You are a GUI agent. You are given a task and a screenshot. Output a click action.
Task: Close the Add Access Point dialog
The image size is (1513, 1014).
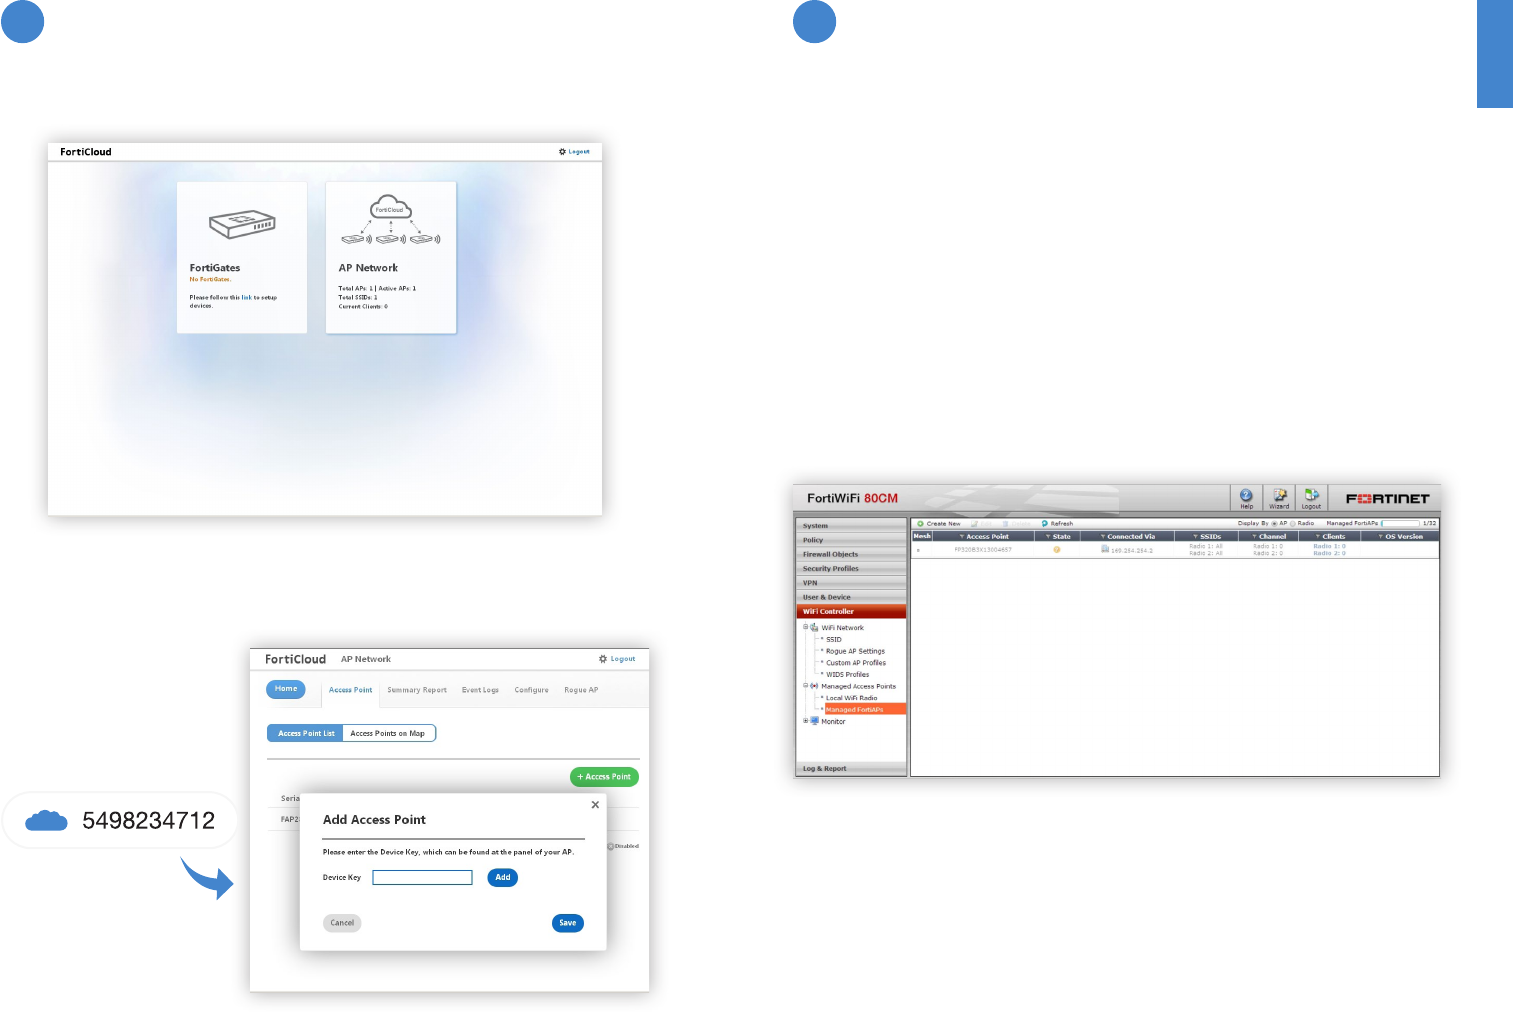(x=595, y=804)
